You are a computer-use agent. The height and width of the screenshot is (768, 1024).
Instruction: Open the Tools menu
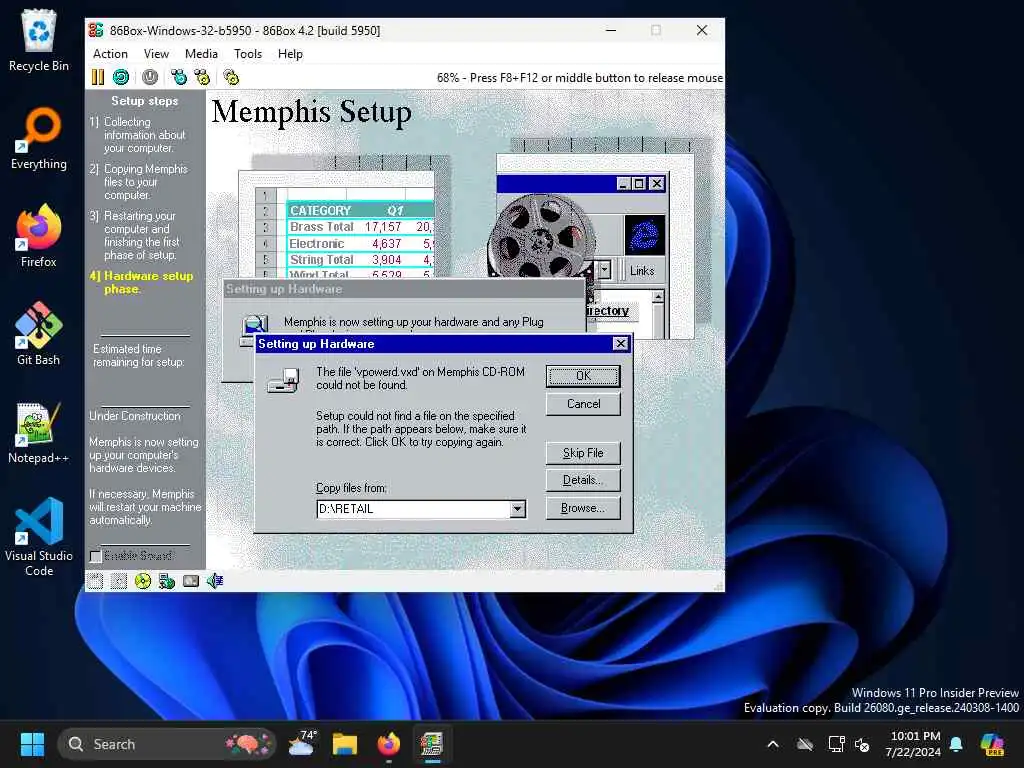[248, 54]
